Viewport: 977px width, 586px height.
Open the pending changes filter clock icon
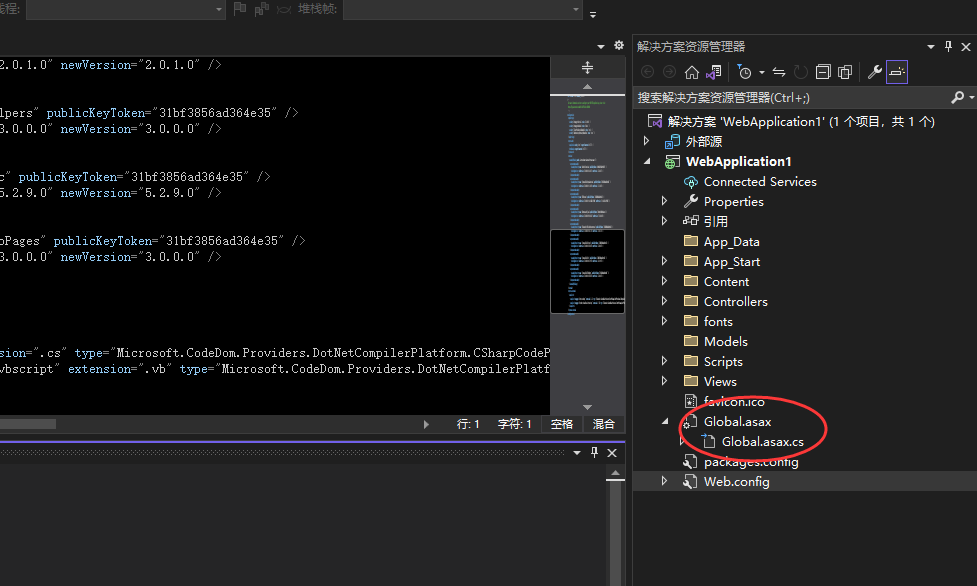pyautogui.click(x=745, y=72)
